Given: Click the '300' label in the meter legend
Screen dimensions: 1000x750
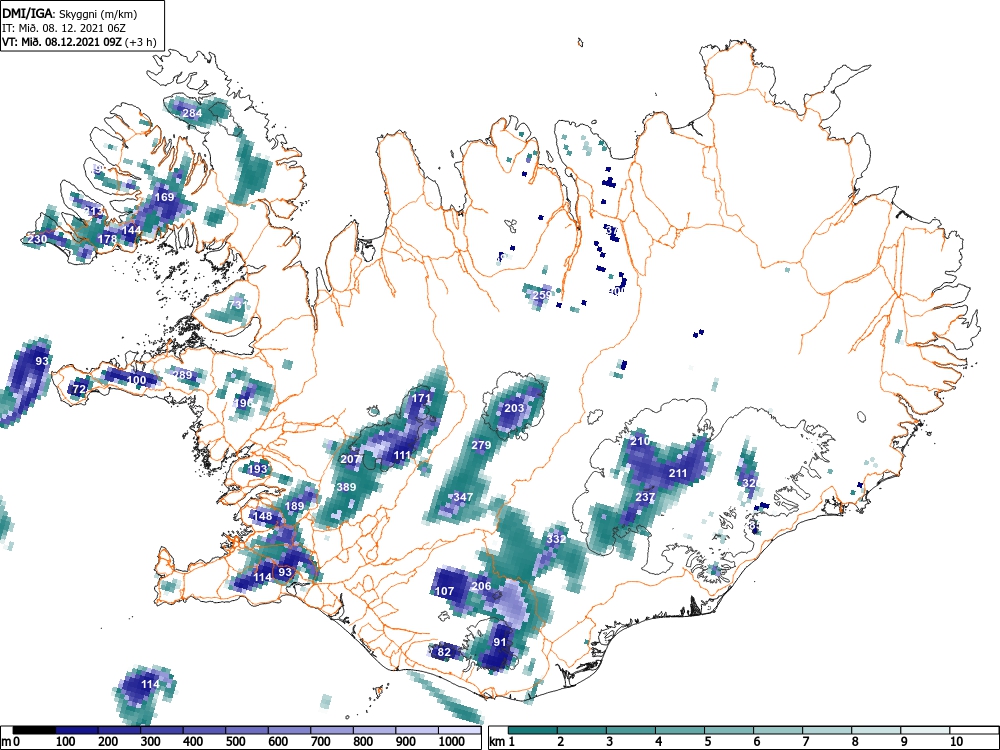Looking at the screenshot, I should pyautogui.click(x=151, y=742).
